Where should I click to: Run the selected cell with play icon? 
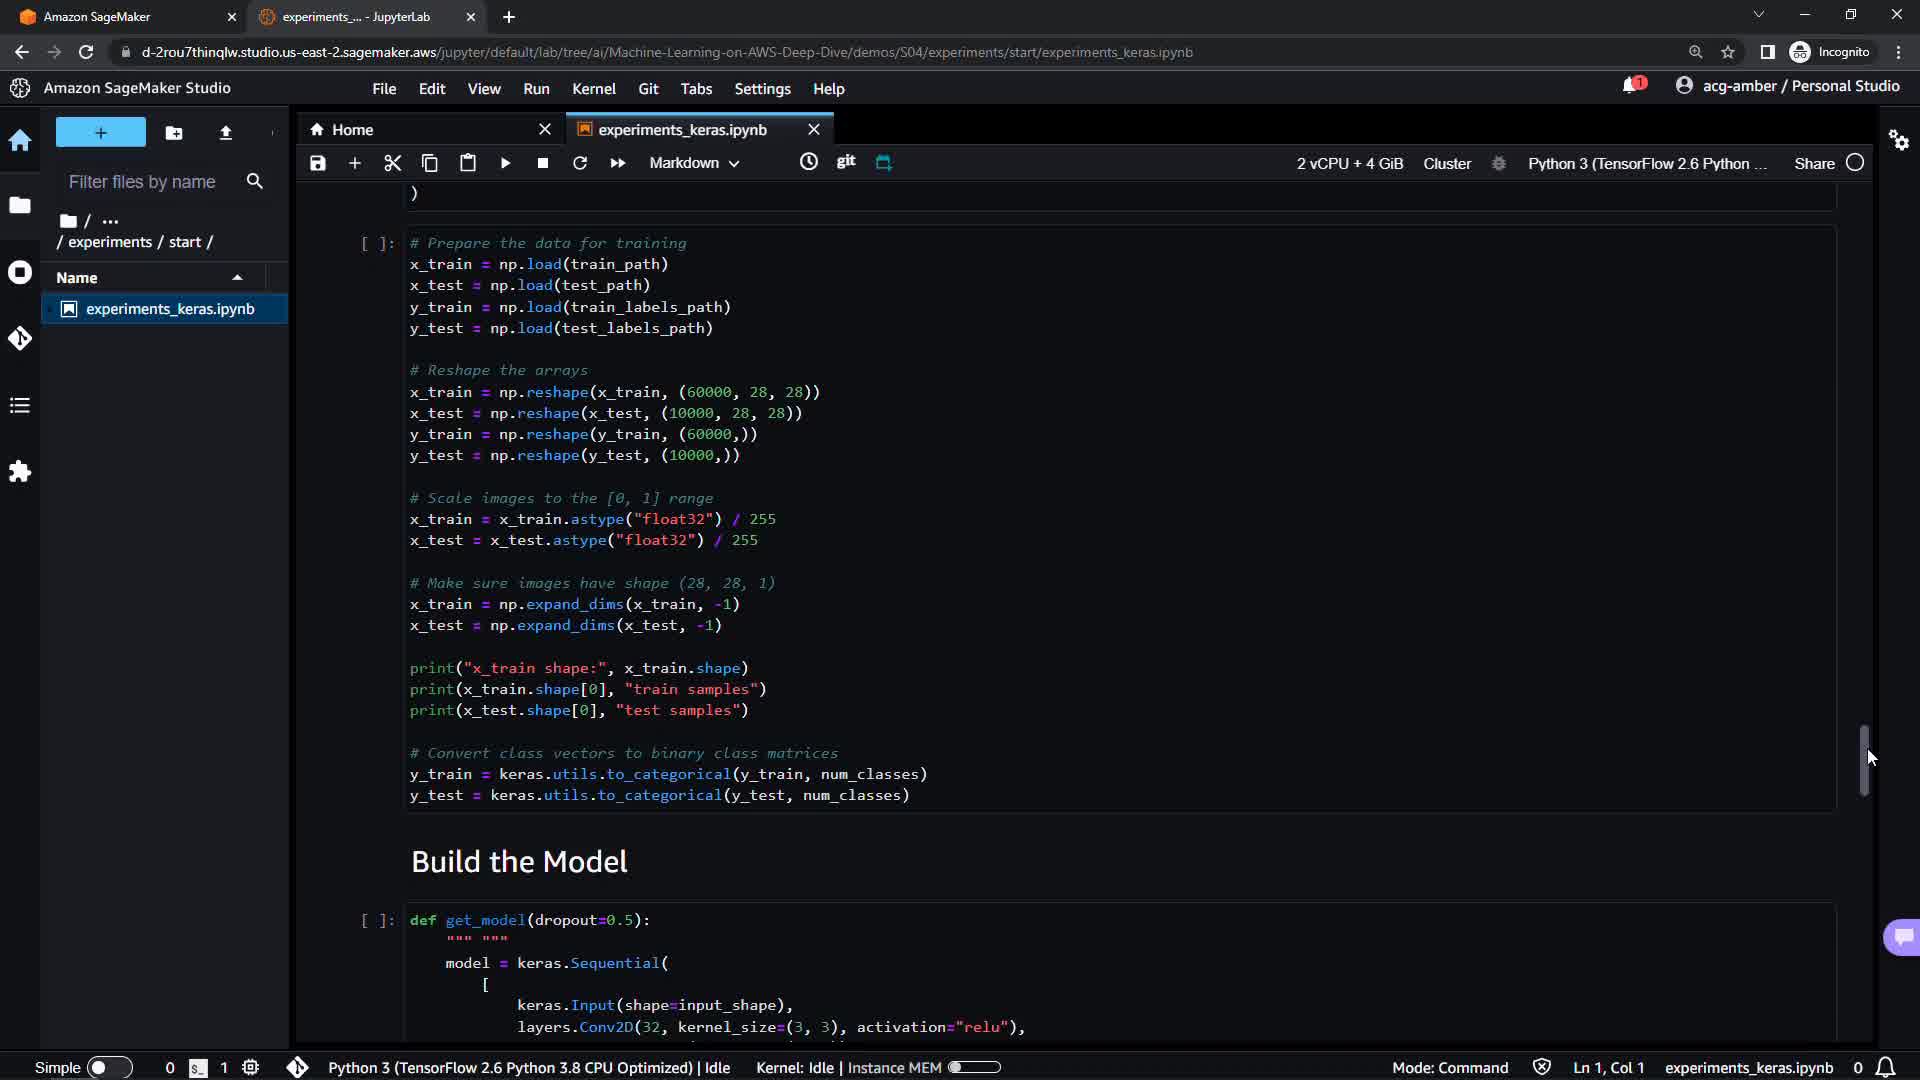[x=505, y=163]
